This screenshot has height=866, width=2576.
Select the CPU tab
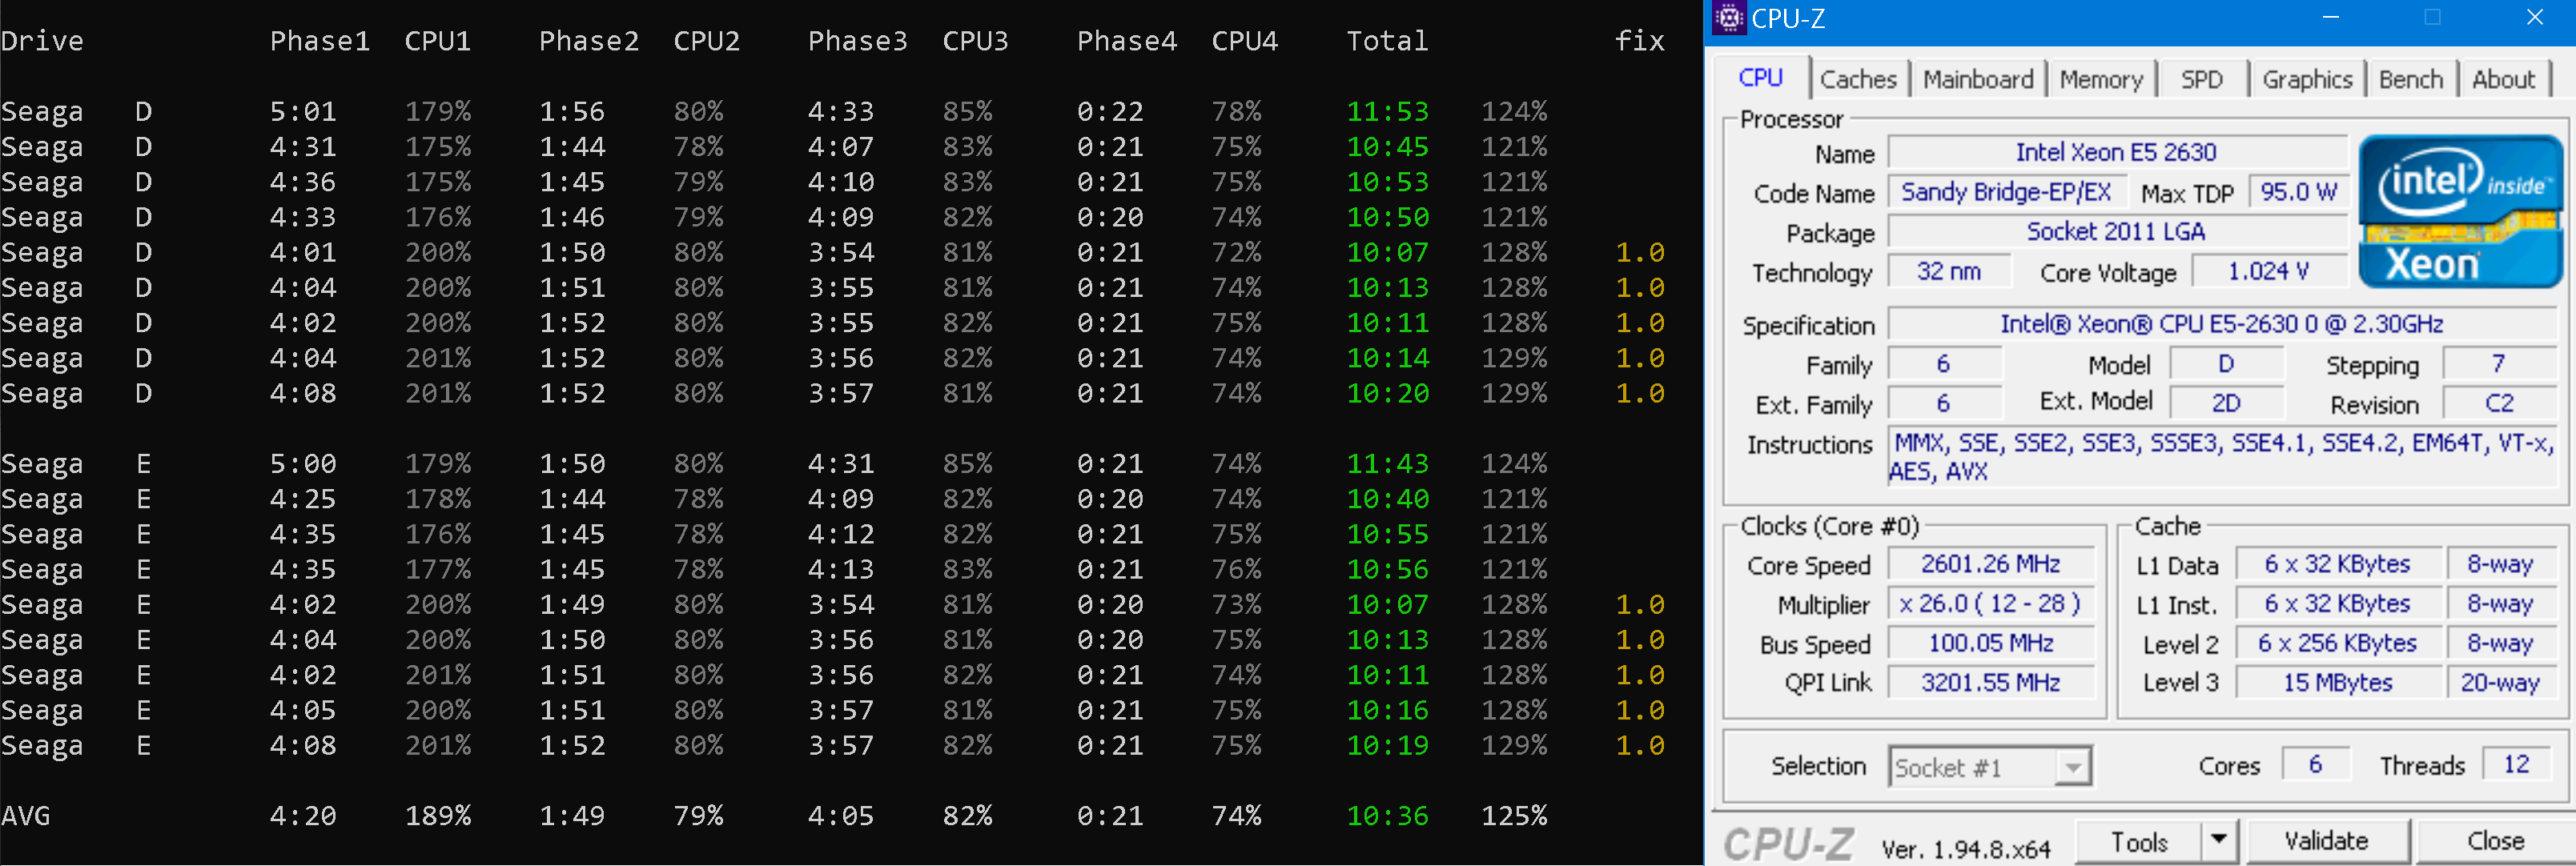pos(1760,77)
